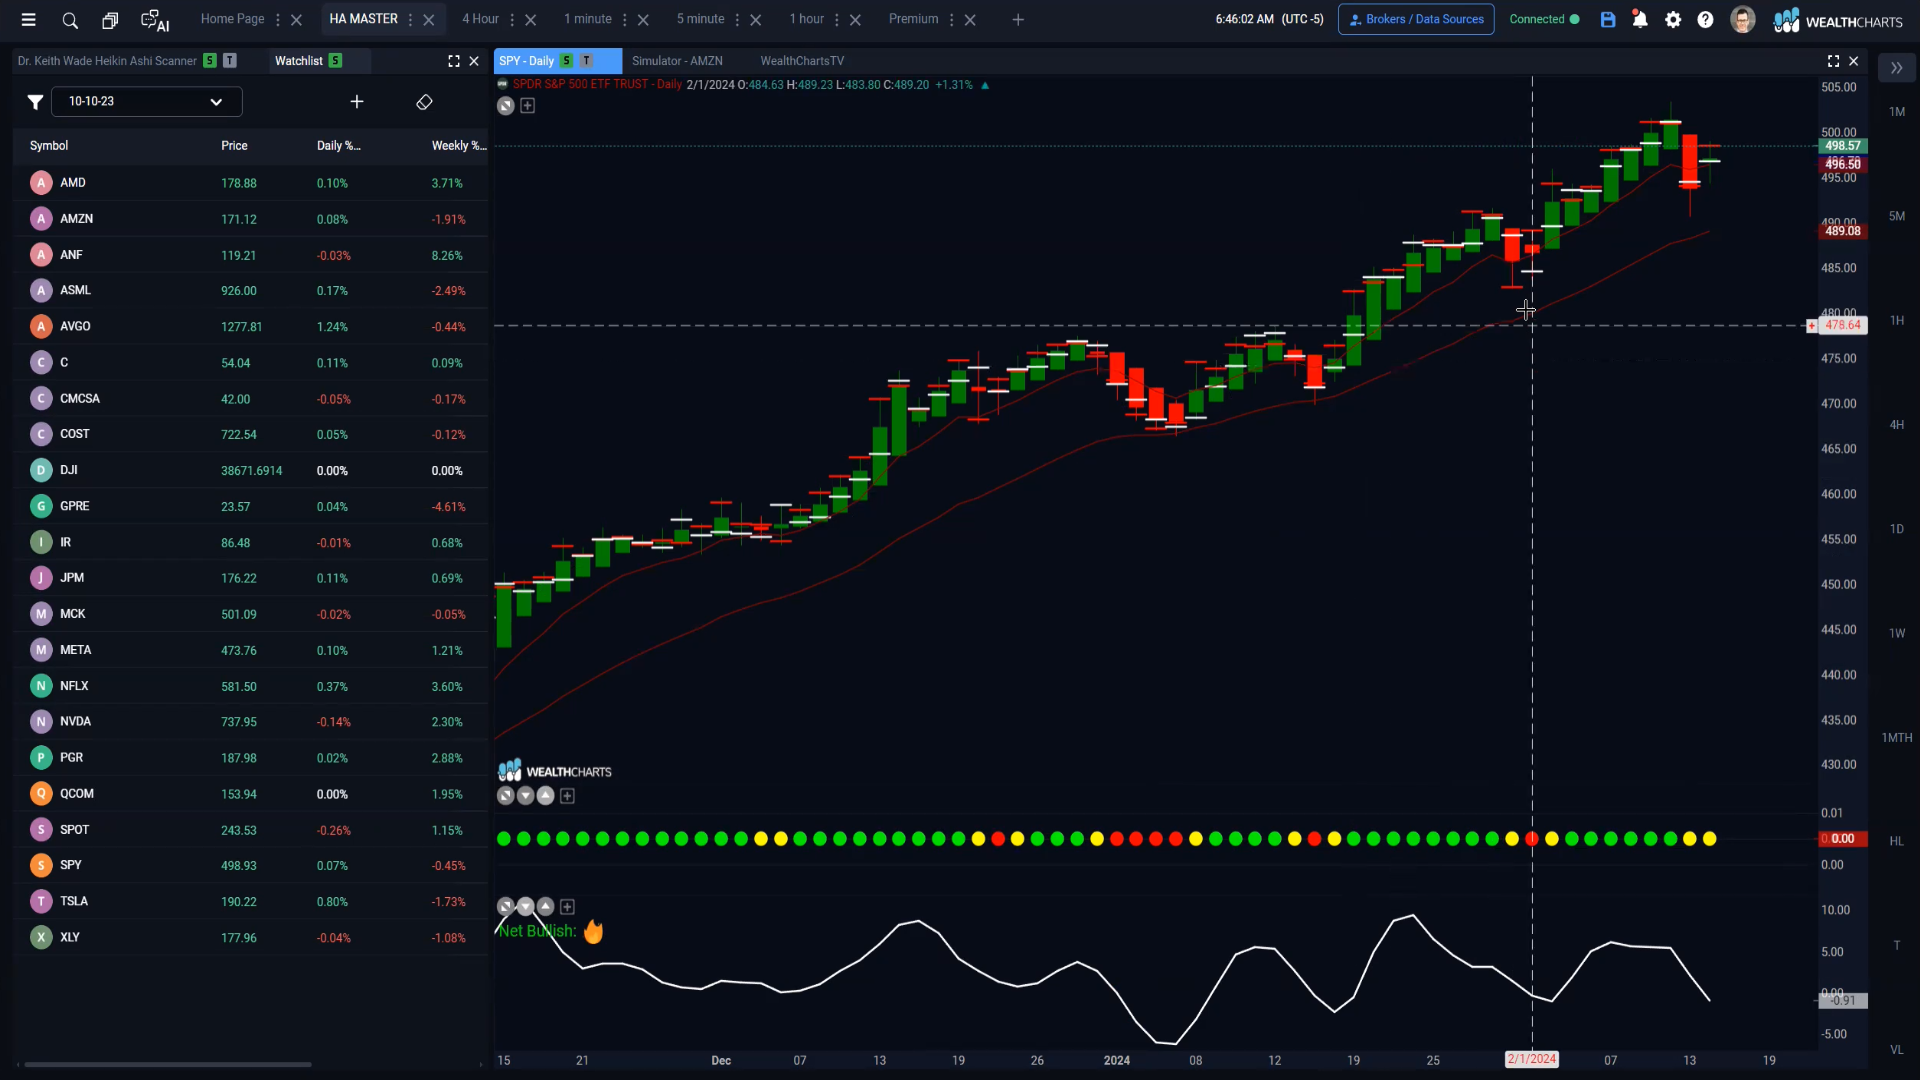Add indicator to dot indicator pane
Screen dimensions: 1920x1080
pyautogui.click(x=568, y=796)
